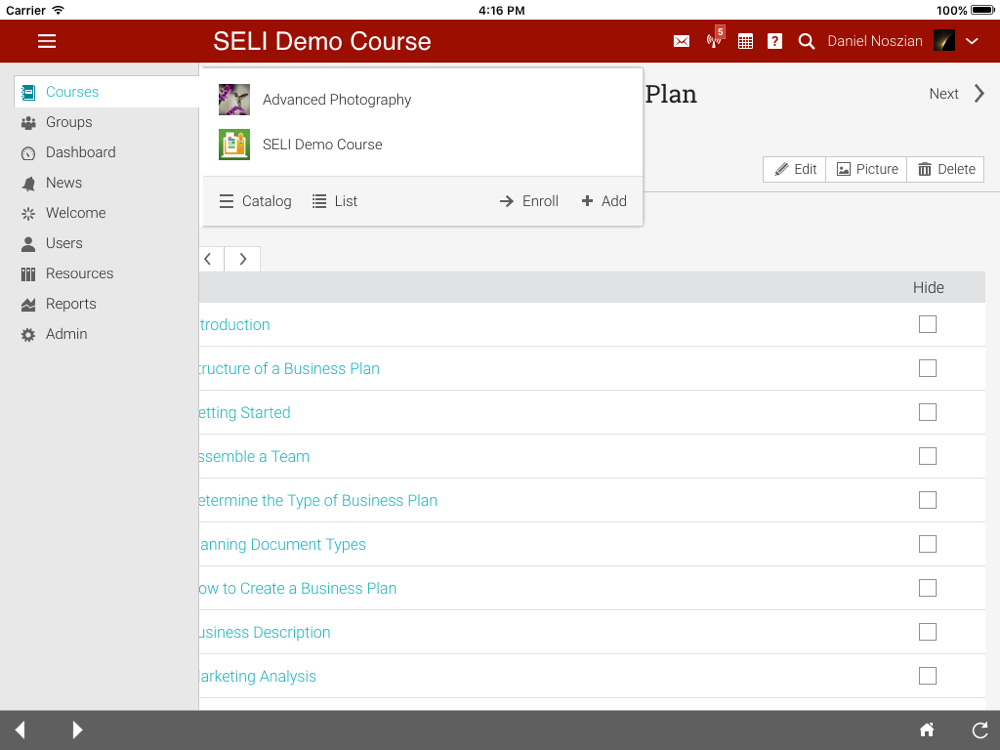Check Hide box for Structure of a Business Plan
The height and width of the screenshot is (750, 1000).
(x=927, y=368)
